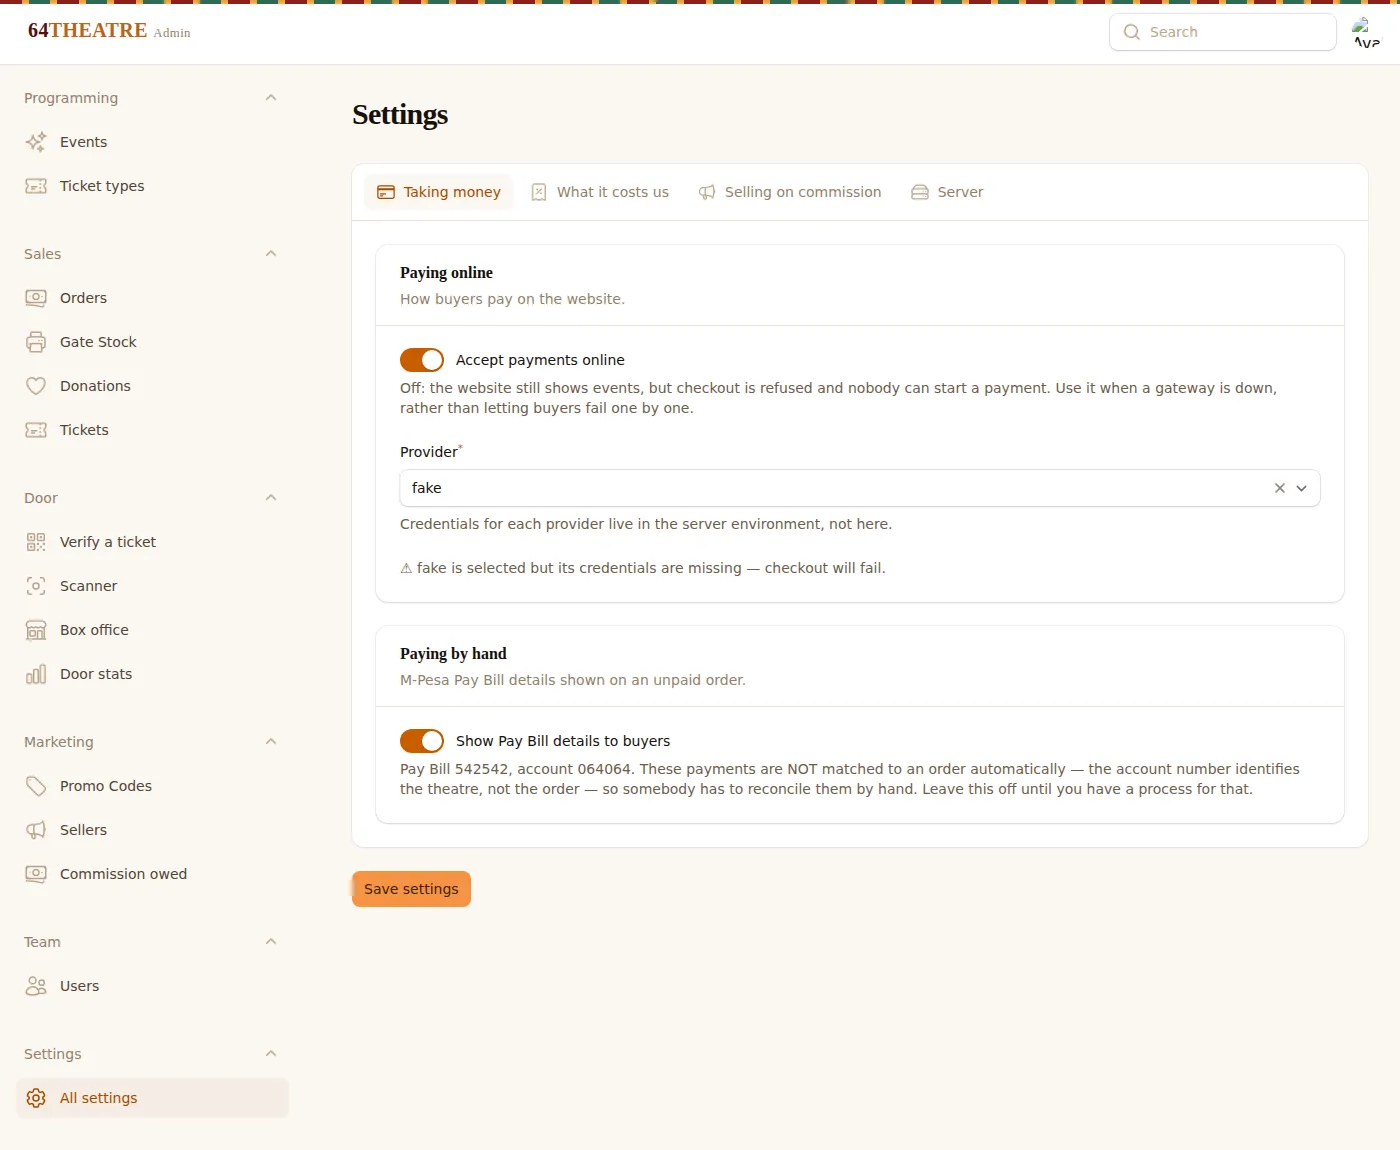Open the Provider dropdown arrow
The width and height of the screenshot is (1400, 1150).
point(1302,488)
